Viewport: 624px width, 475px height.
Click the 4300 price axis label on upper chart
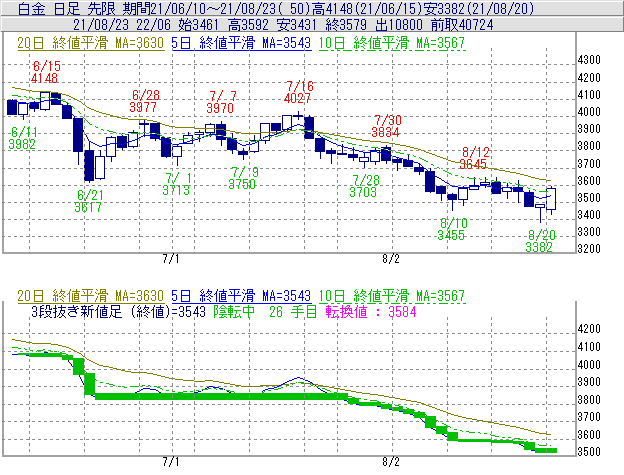[x=589, y=60]
